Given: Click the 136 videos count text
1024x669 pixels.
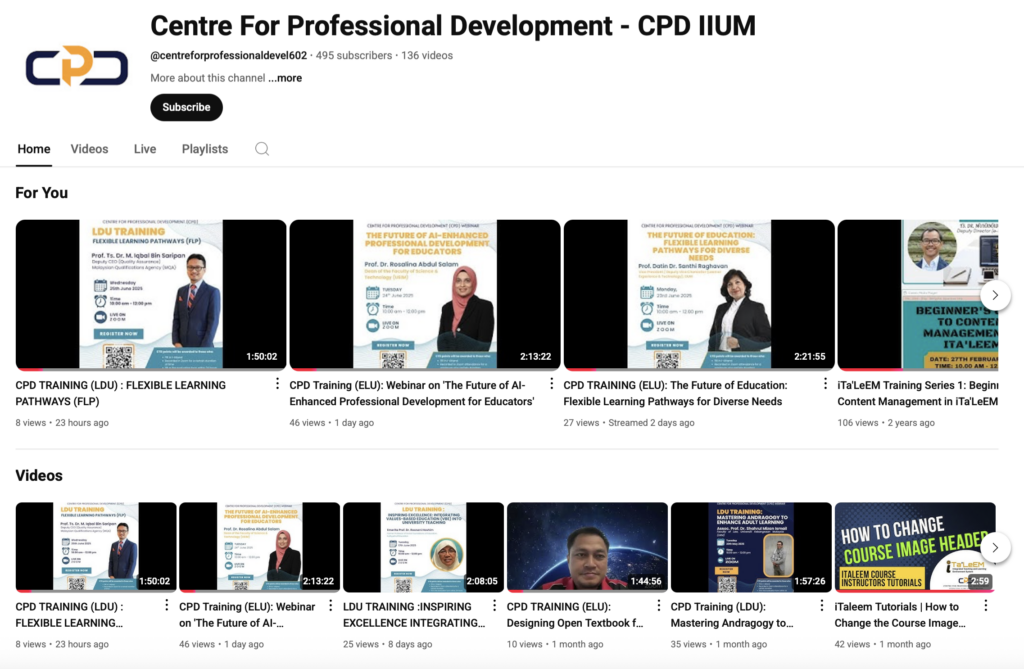Looking at the screenshot, I should pos(427,56).
